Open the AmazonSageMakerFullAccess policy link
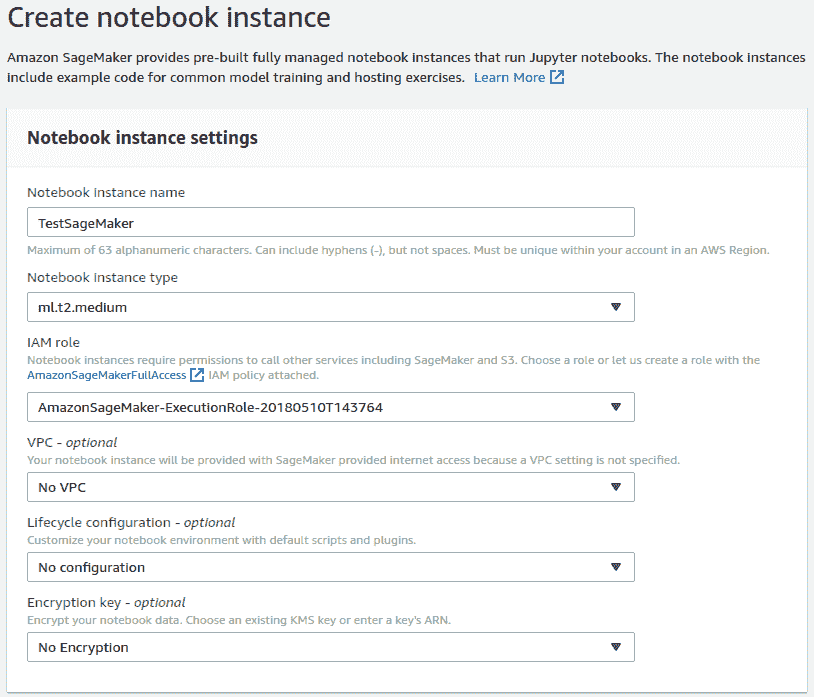This screenshot has width=814, height=697. (x=106, y=375)
